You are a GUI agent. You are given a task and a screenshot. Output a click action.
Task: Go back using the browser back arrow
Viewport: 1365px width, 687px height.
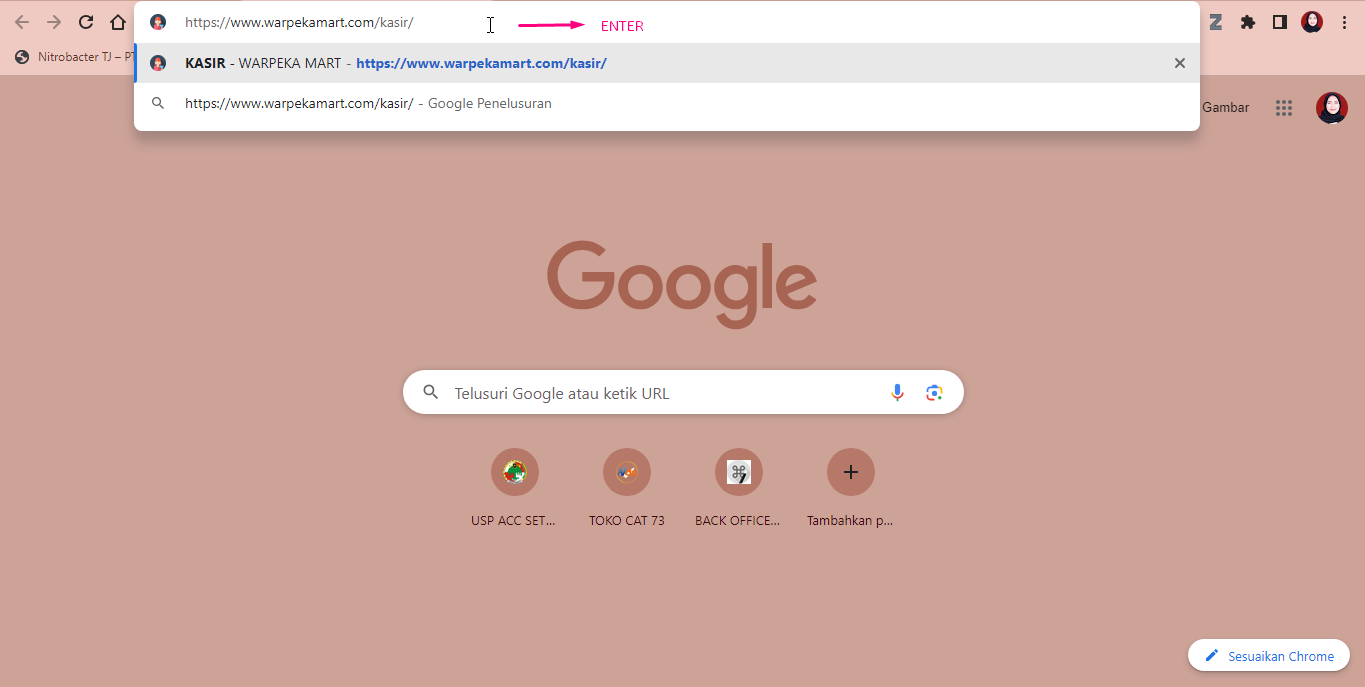tap(22, 22)
